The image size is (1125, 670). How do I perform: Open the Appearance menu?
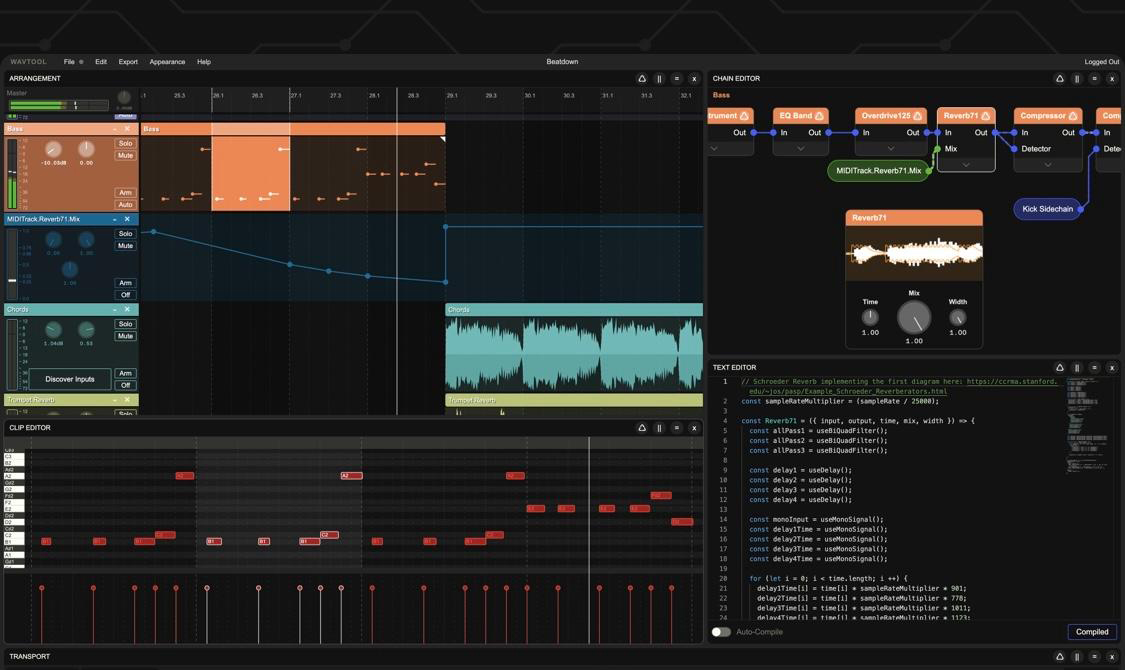click(x=167, y=62)
